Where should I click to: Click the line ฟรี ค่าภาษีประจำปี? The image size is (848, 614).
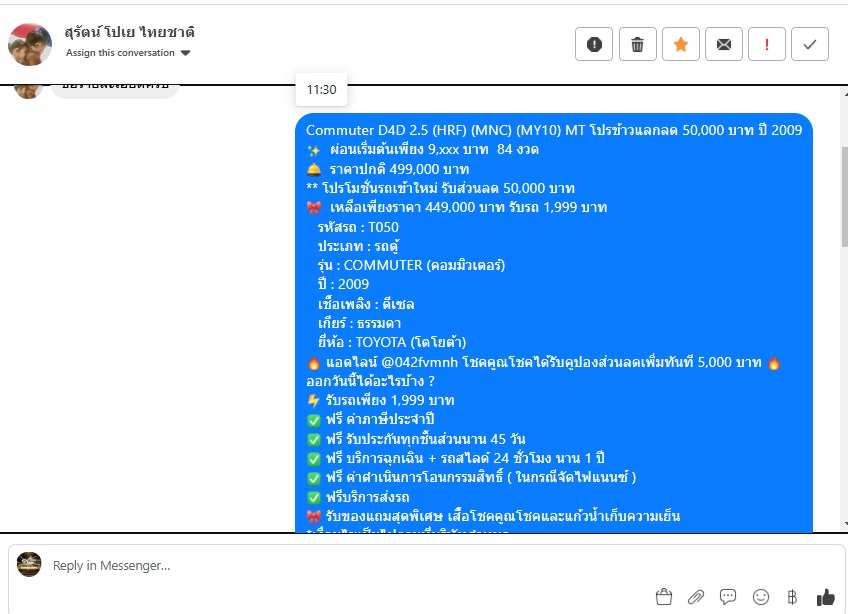point(370,420)
